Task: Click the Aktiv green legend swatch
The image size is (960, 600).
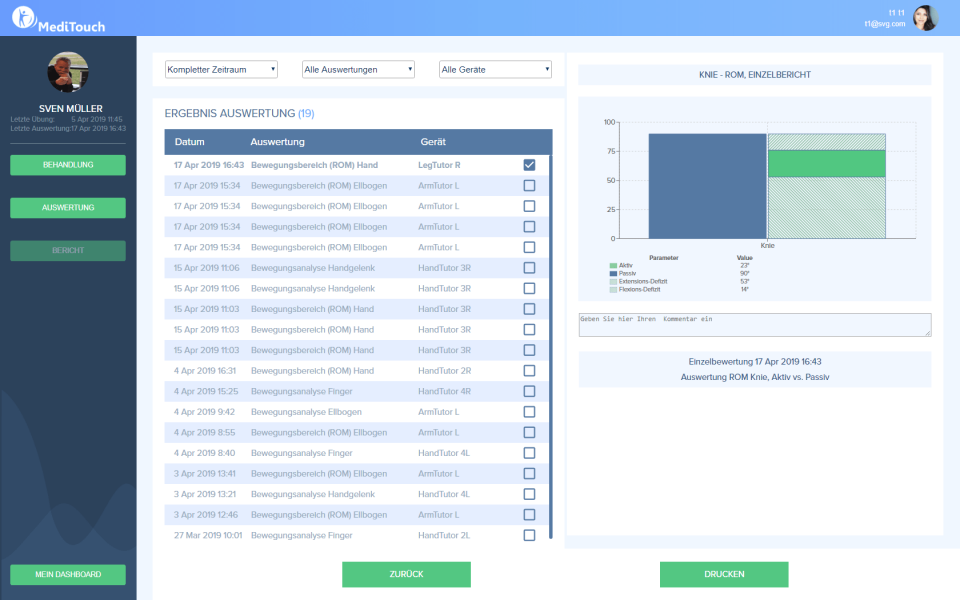Action: click(612, 265)
